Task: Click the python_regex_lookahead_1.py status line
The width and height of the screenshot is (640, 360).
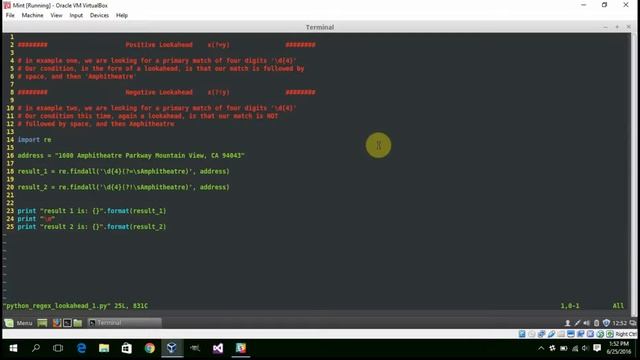Action: 76,306
